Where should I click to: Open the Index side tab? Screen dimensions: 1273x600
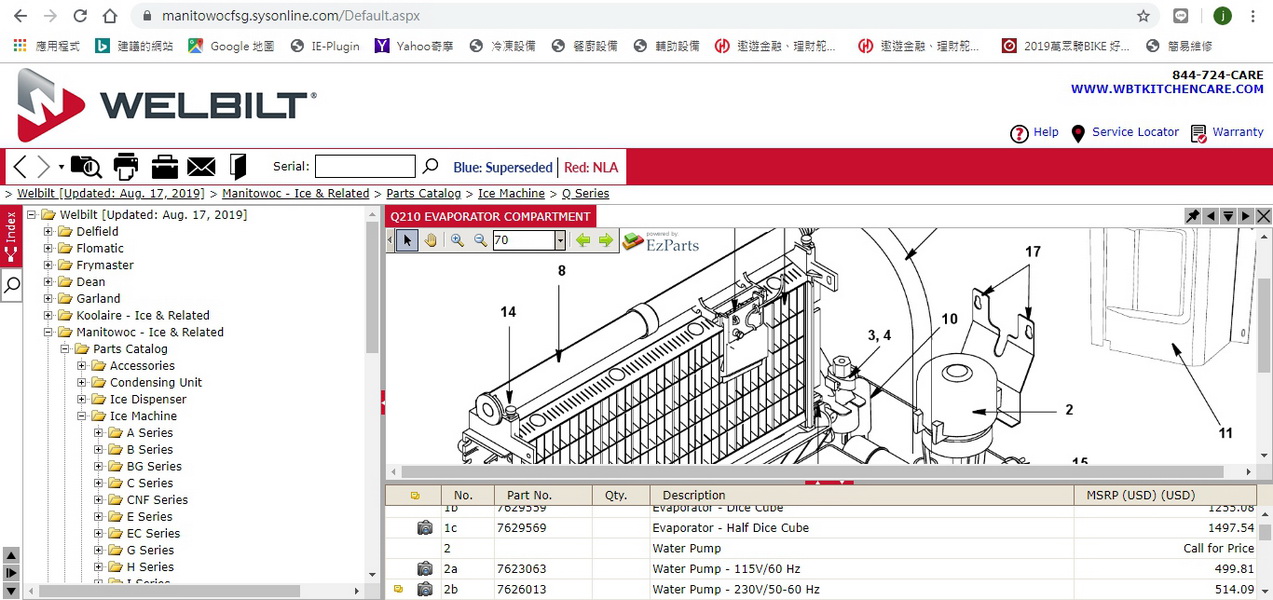[11, 236]
